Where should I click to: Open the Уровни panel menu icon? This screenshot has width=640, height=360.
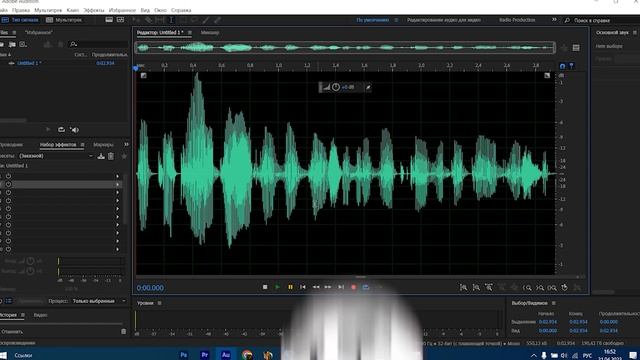(x=160, y=303)
